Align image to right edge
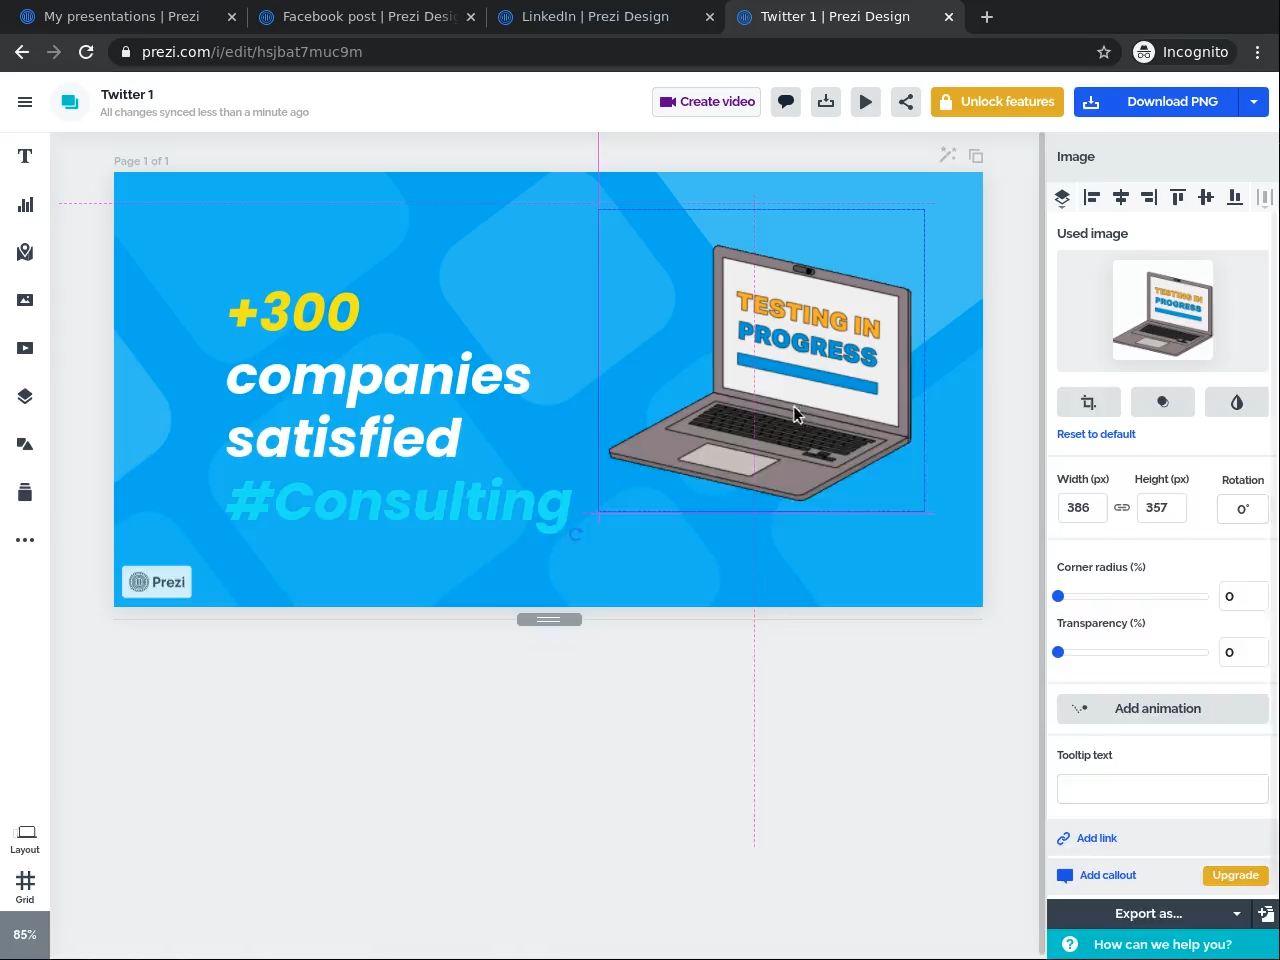Image resolution: width=1280 pixels, height=960 pixels. (1149, 198)
